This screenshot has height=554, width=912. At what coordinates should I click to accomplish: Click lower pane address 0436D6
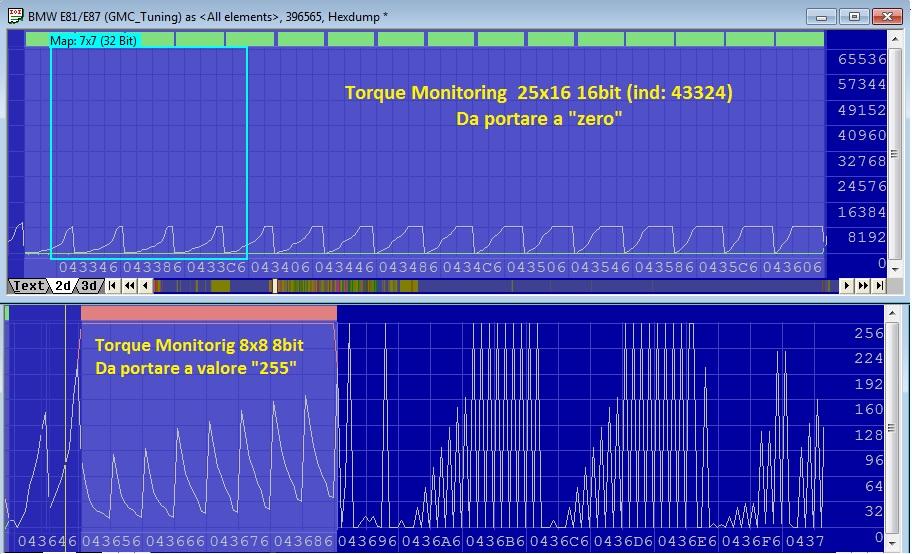click(624, 542)
